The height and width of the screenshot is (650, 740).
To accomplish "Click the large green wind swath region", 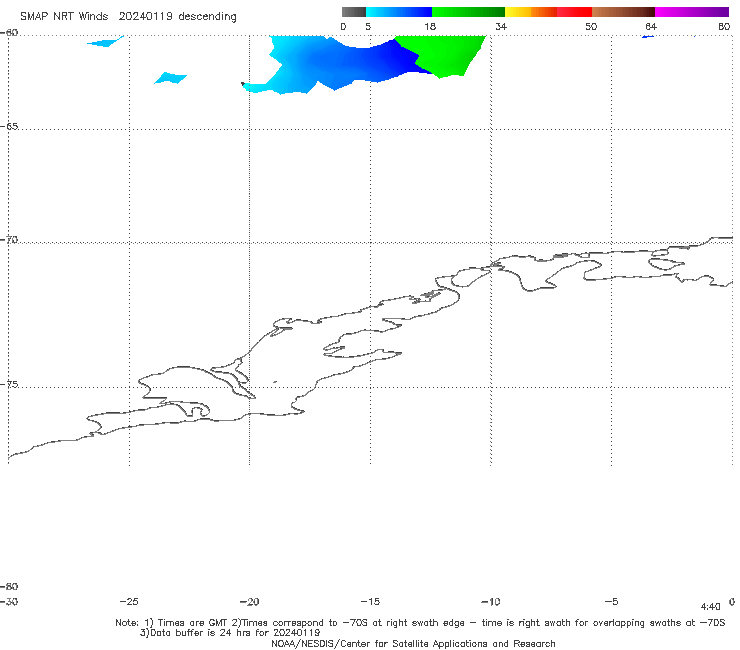I will (444, 54).
